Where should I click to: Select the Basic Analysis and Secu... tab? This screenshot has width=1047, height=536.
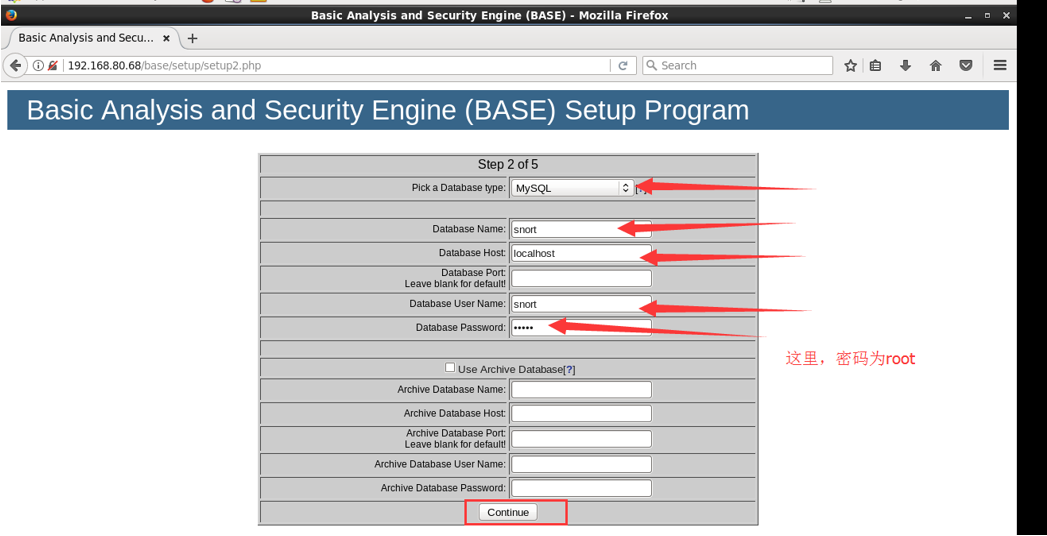pyautogui.click(x=92, y=38)
